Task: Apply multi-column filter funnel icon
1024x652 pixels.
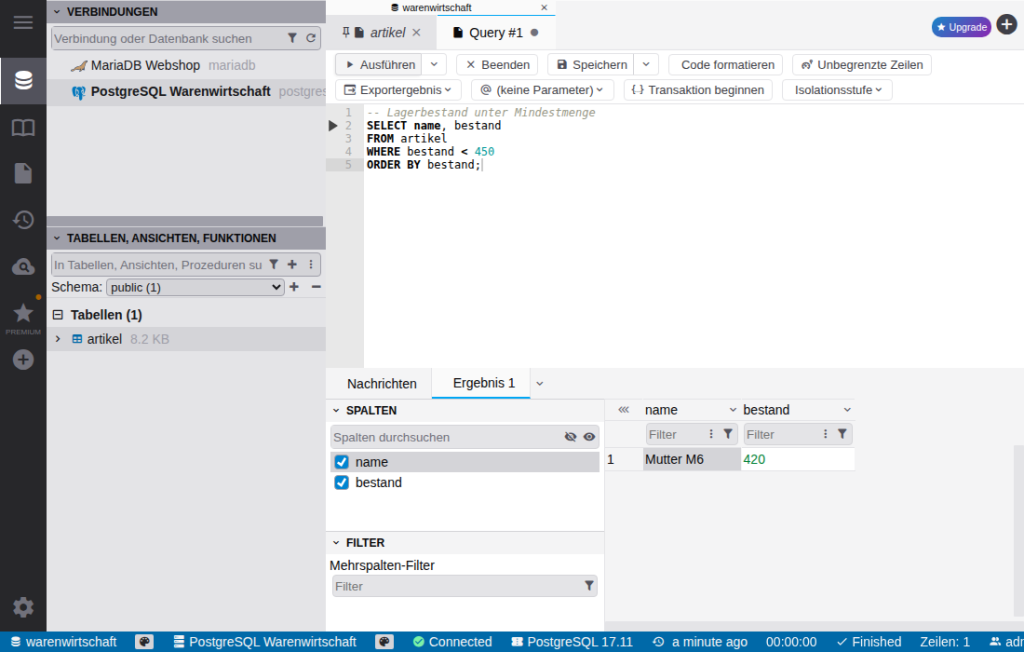Action: (x=589, y=585)
